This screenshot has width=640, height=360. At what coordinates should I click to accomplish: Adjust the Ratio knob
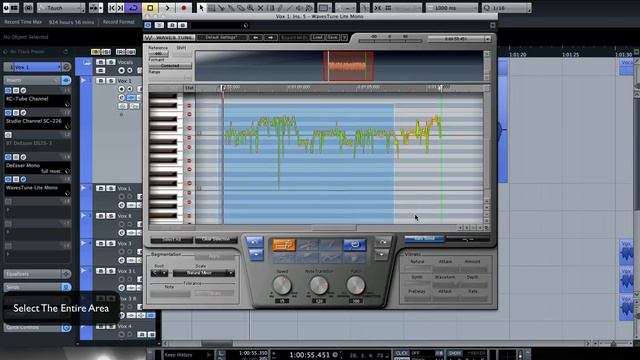coord(356,285)
